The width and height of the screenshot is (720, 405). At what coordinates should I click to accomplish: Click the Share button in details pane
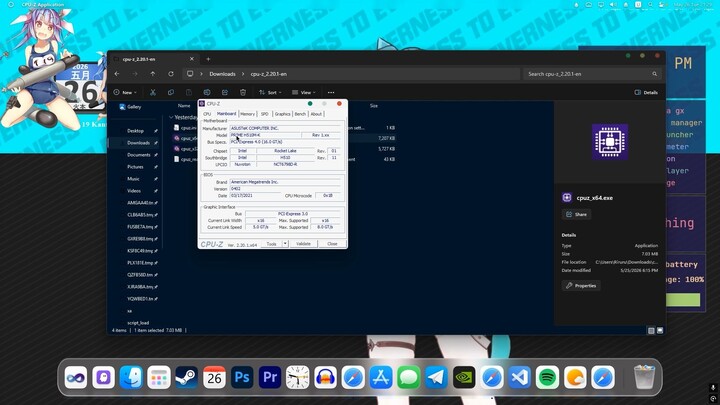(x=576, y=214)
